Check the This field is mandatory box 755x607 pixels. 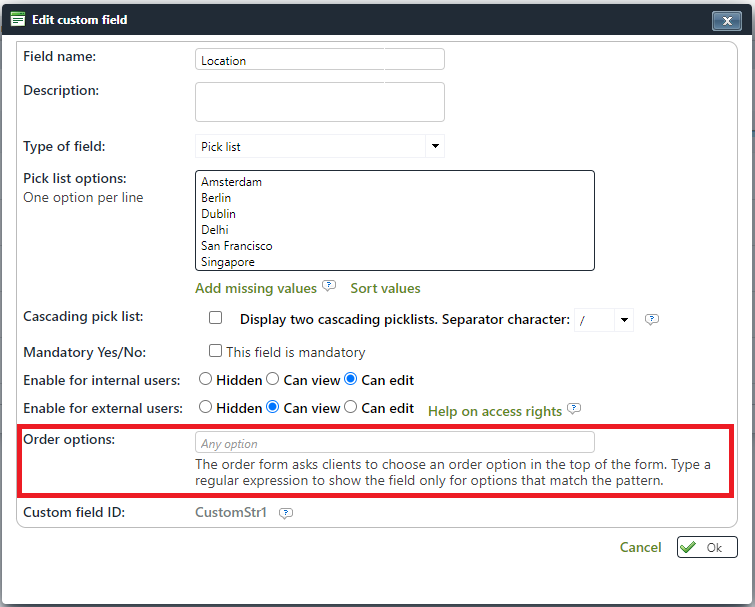[x=215, y=351]
